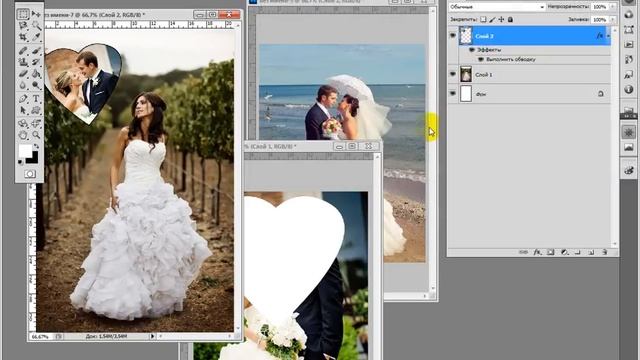Select the Eyedropper tool
This screenshot has height=360, width=640.
(36, 37)
